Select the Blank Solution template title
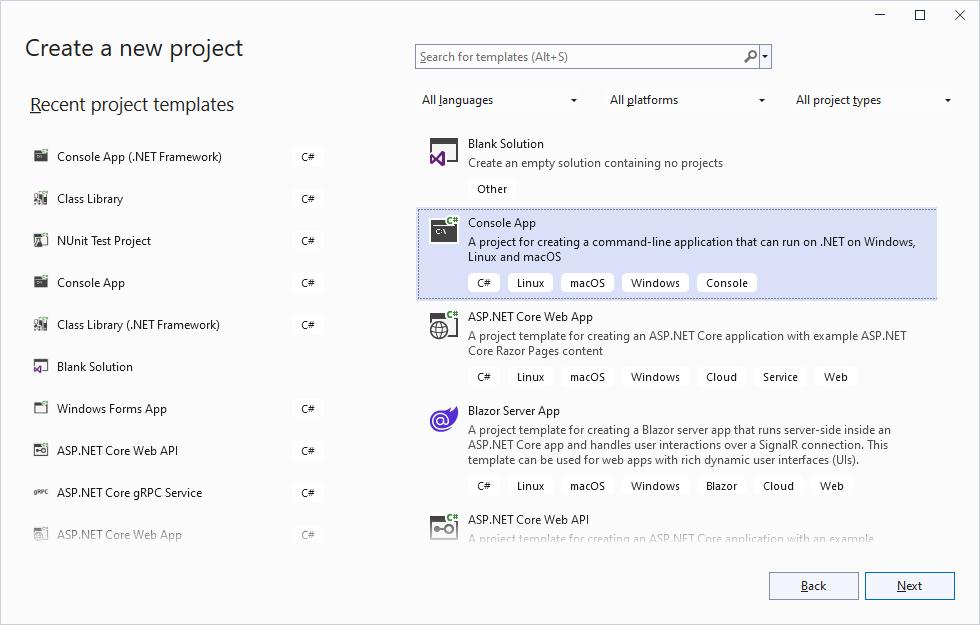This screenshot has height=625, width=980. point(506,144)
